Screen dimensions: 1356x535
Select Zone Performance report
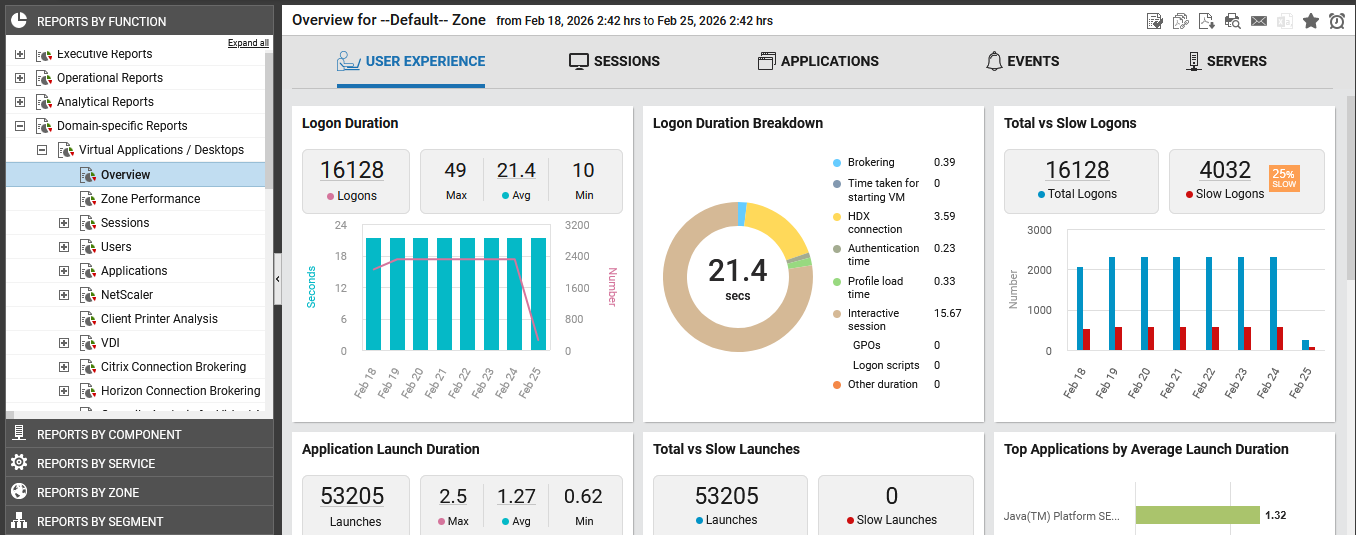point(150,199)
